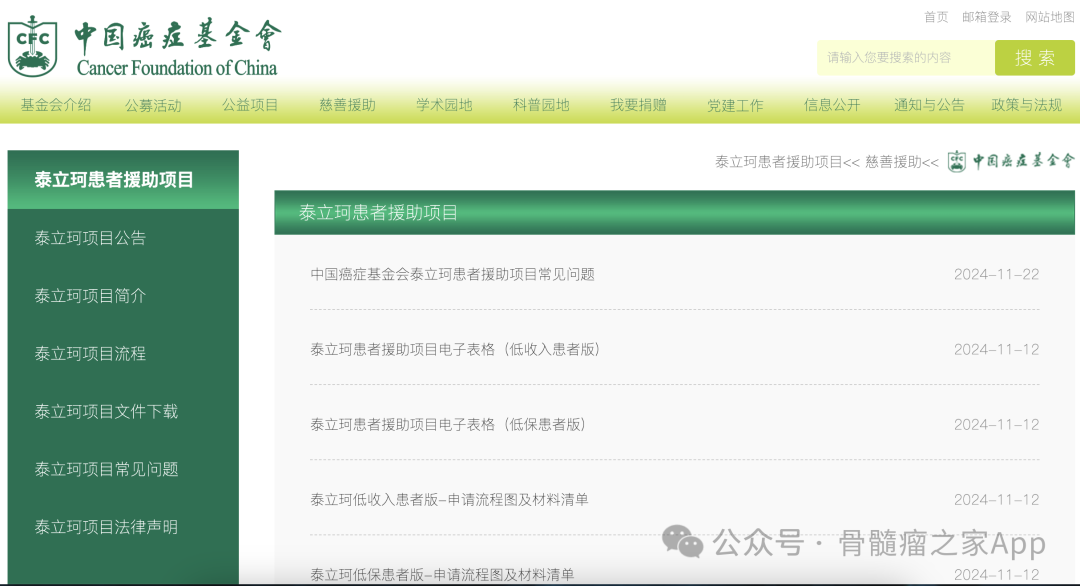Open 党建工作 menu item
Screen dimensions: 1080x586
[x=735, y=105]
